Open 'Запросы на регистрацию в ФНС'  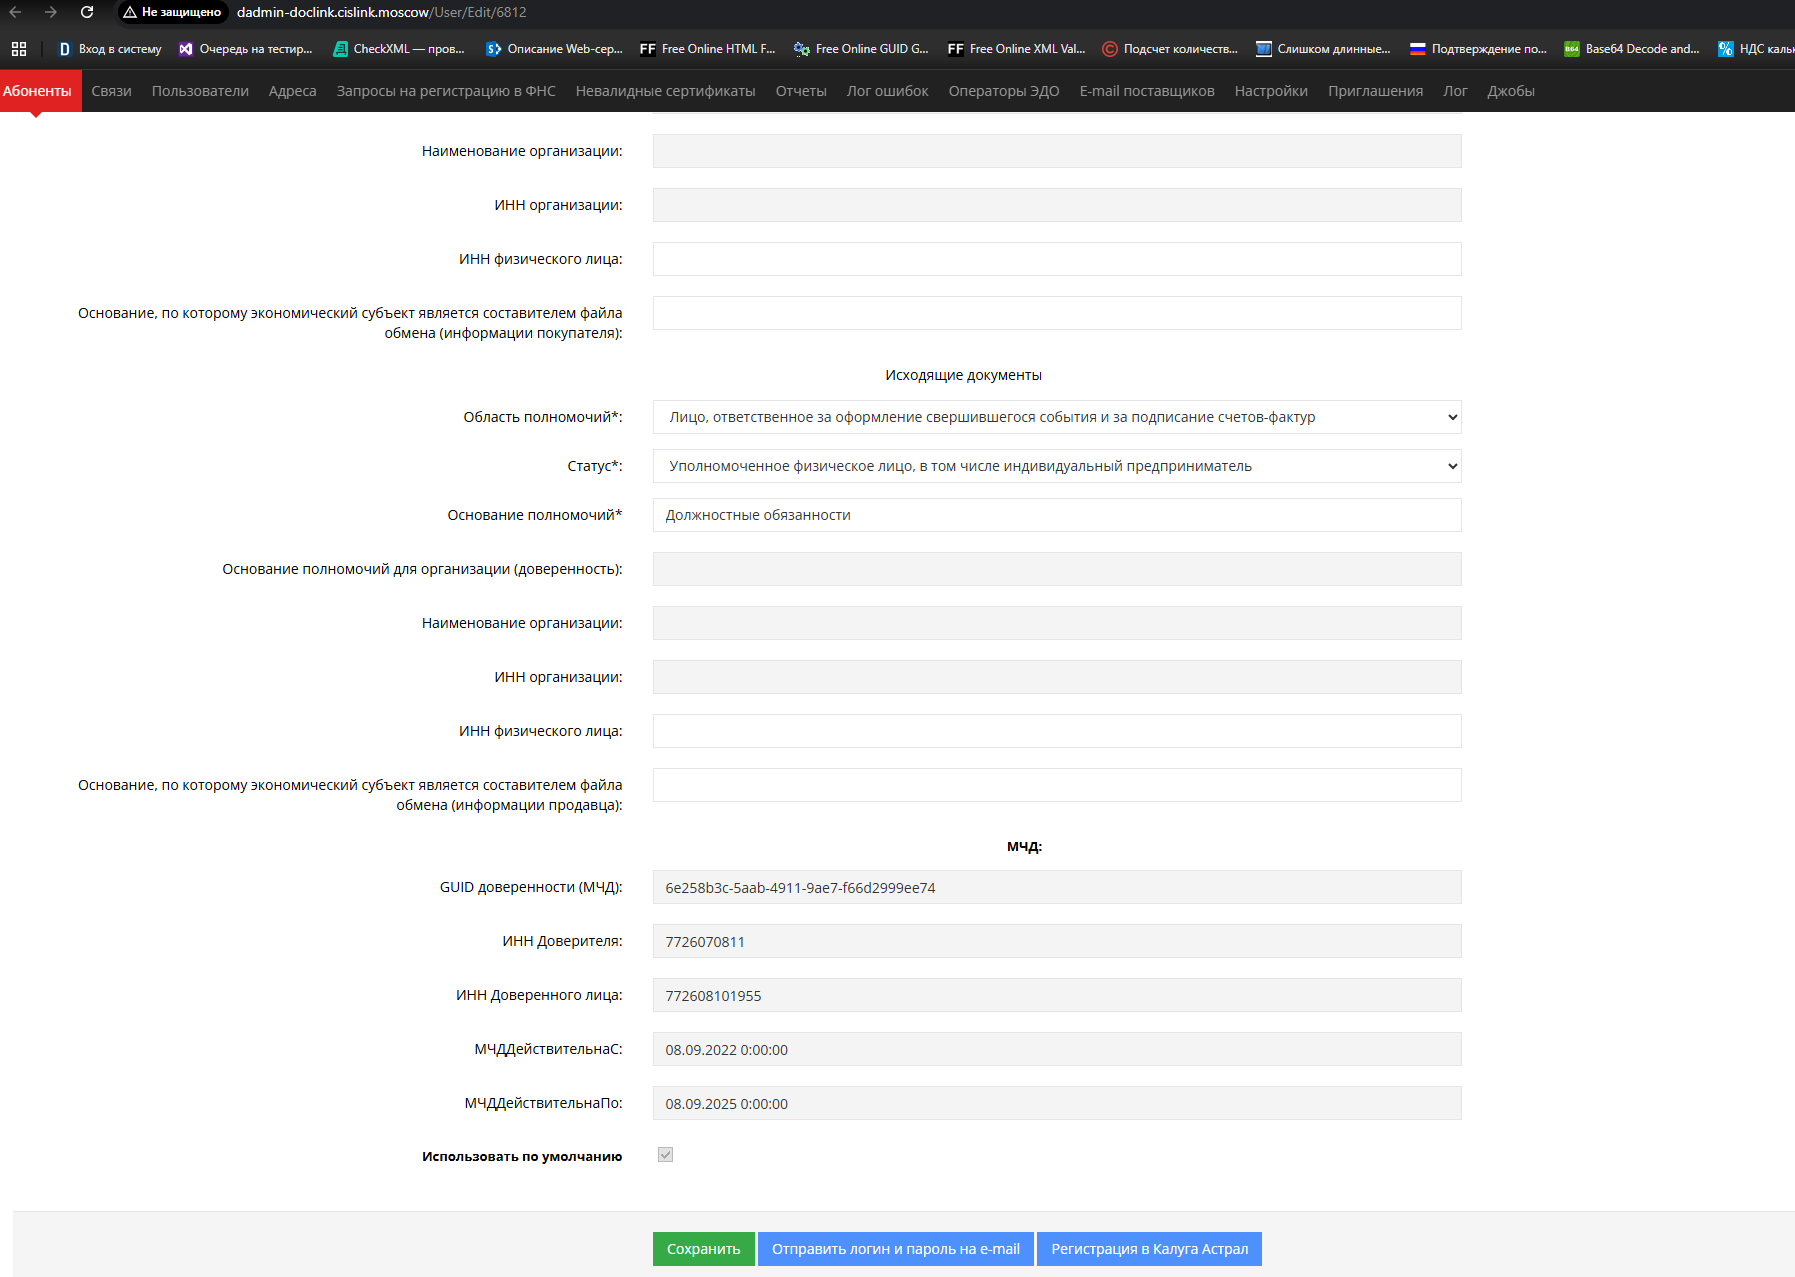click(446, 91)
